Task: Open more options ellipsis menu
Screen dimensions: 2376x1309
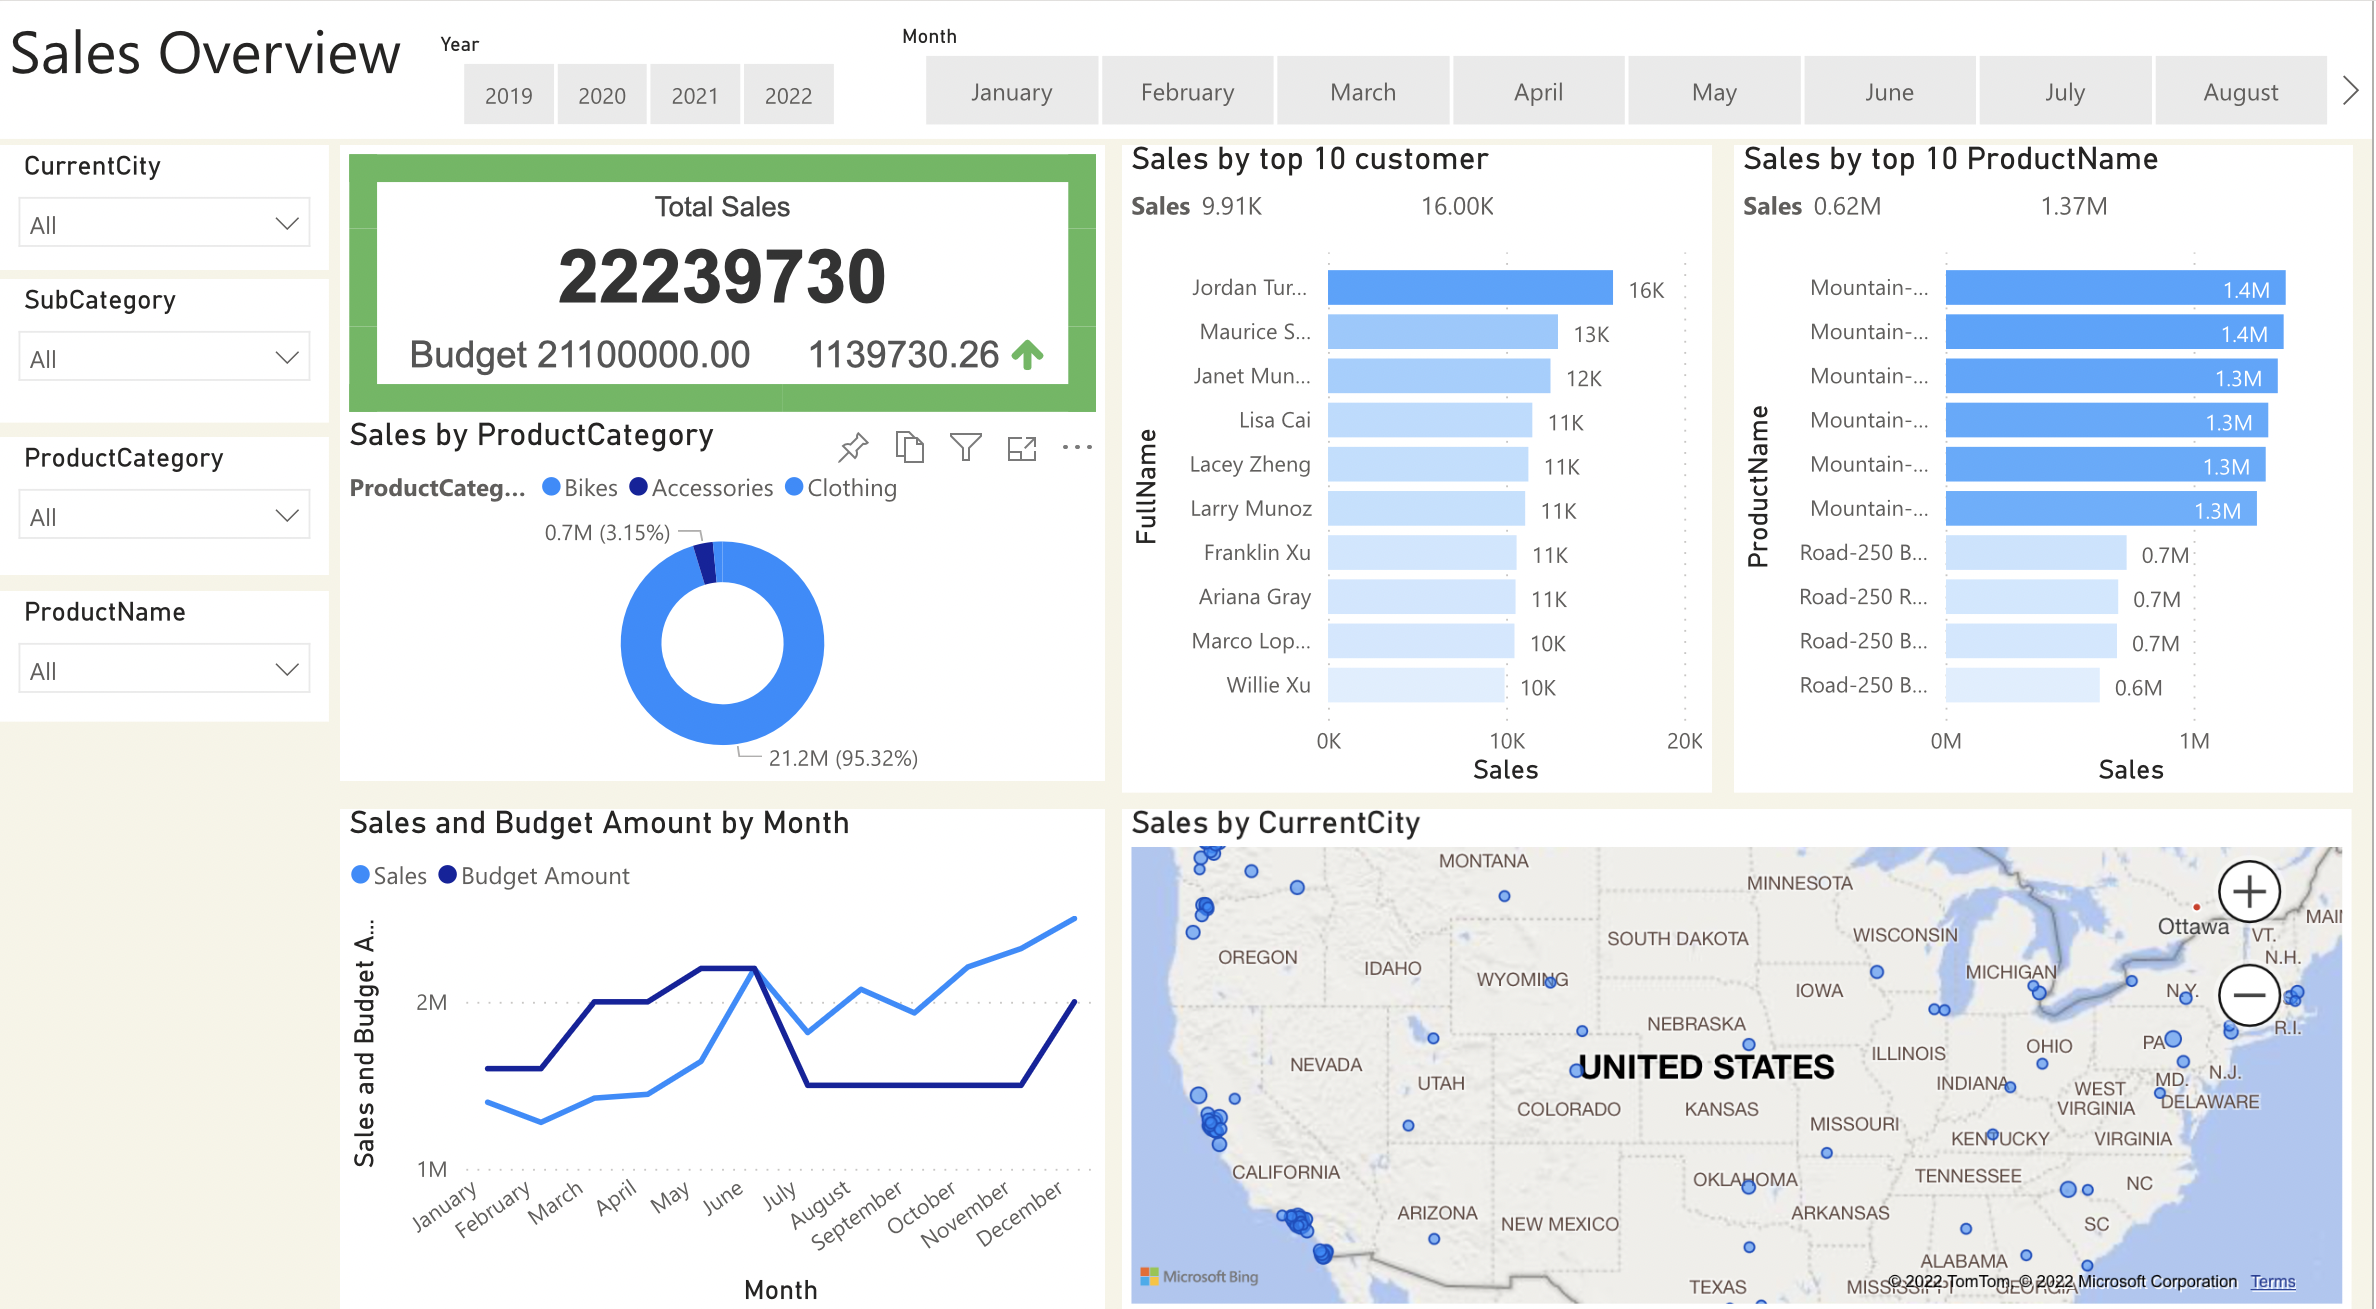Action: coord(1077,447)
